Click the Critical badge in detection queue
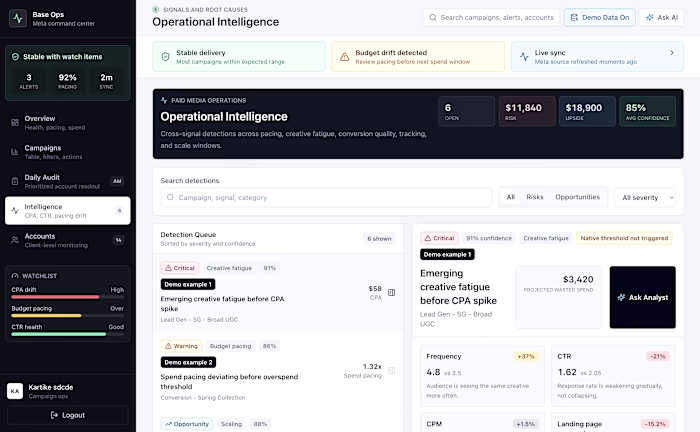The image size is (700, 432). pyautogui.click(x=179, y=268)
